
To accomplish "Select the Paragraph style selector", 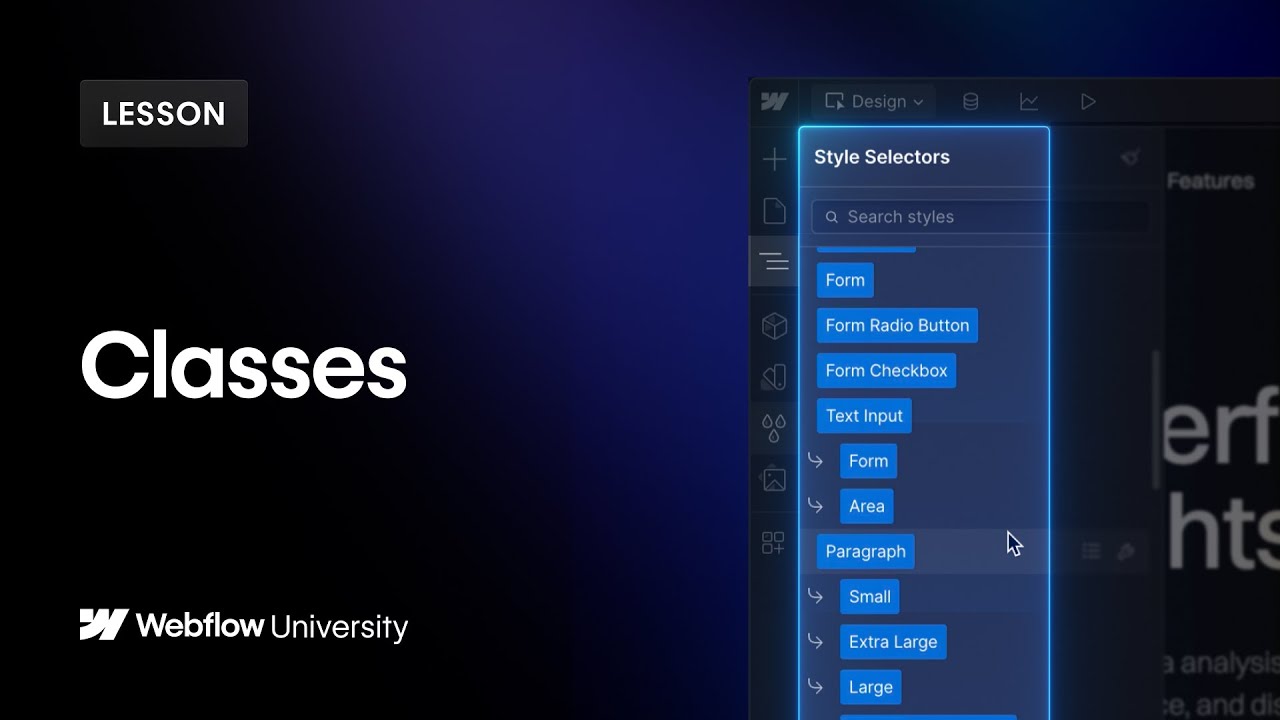I will coord(865,551).
